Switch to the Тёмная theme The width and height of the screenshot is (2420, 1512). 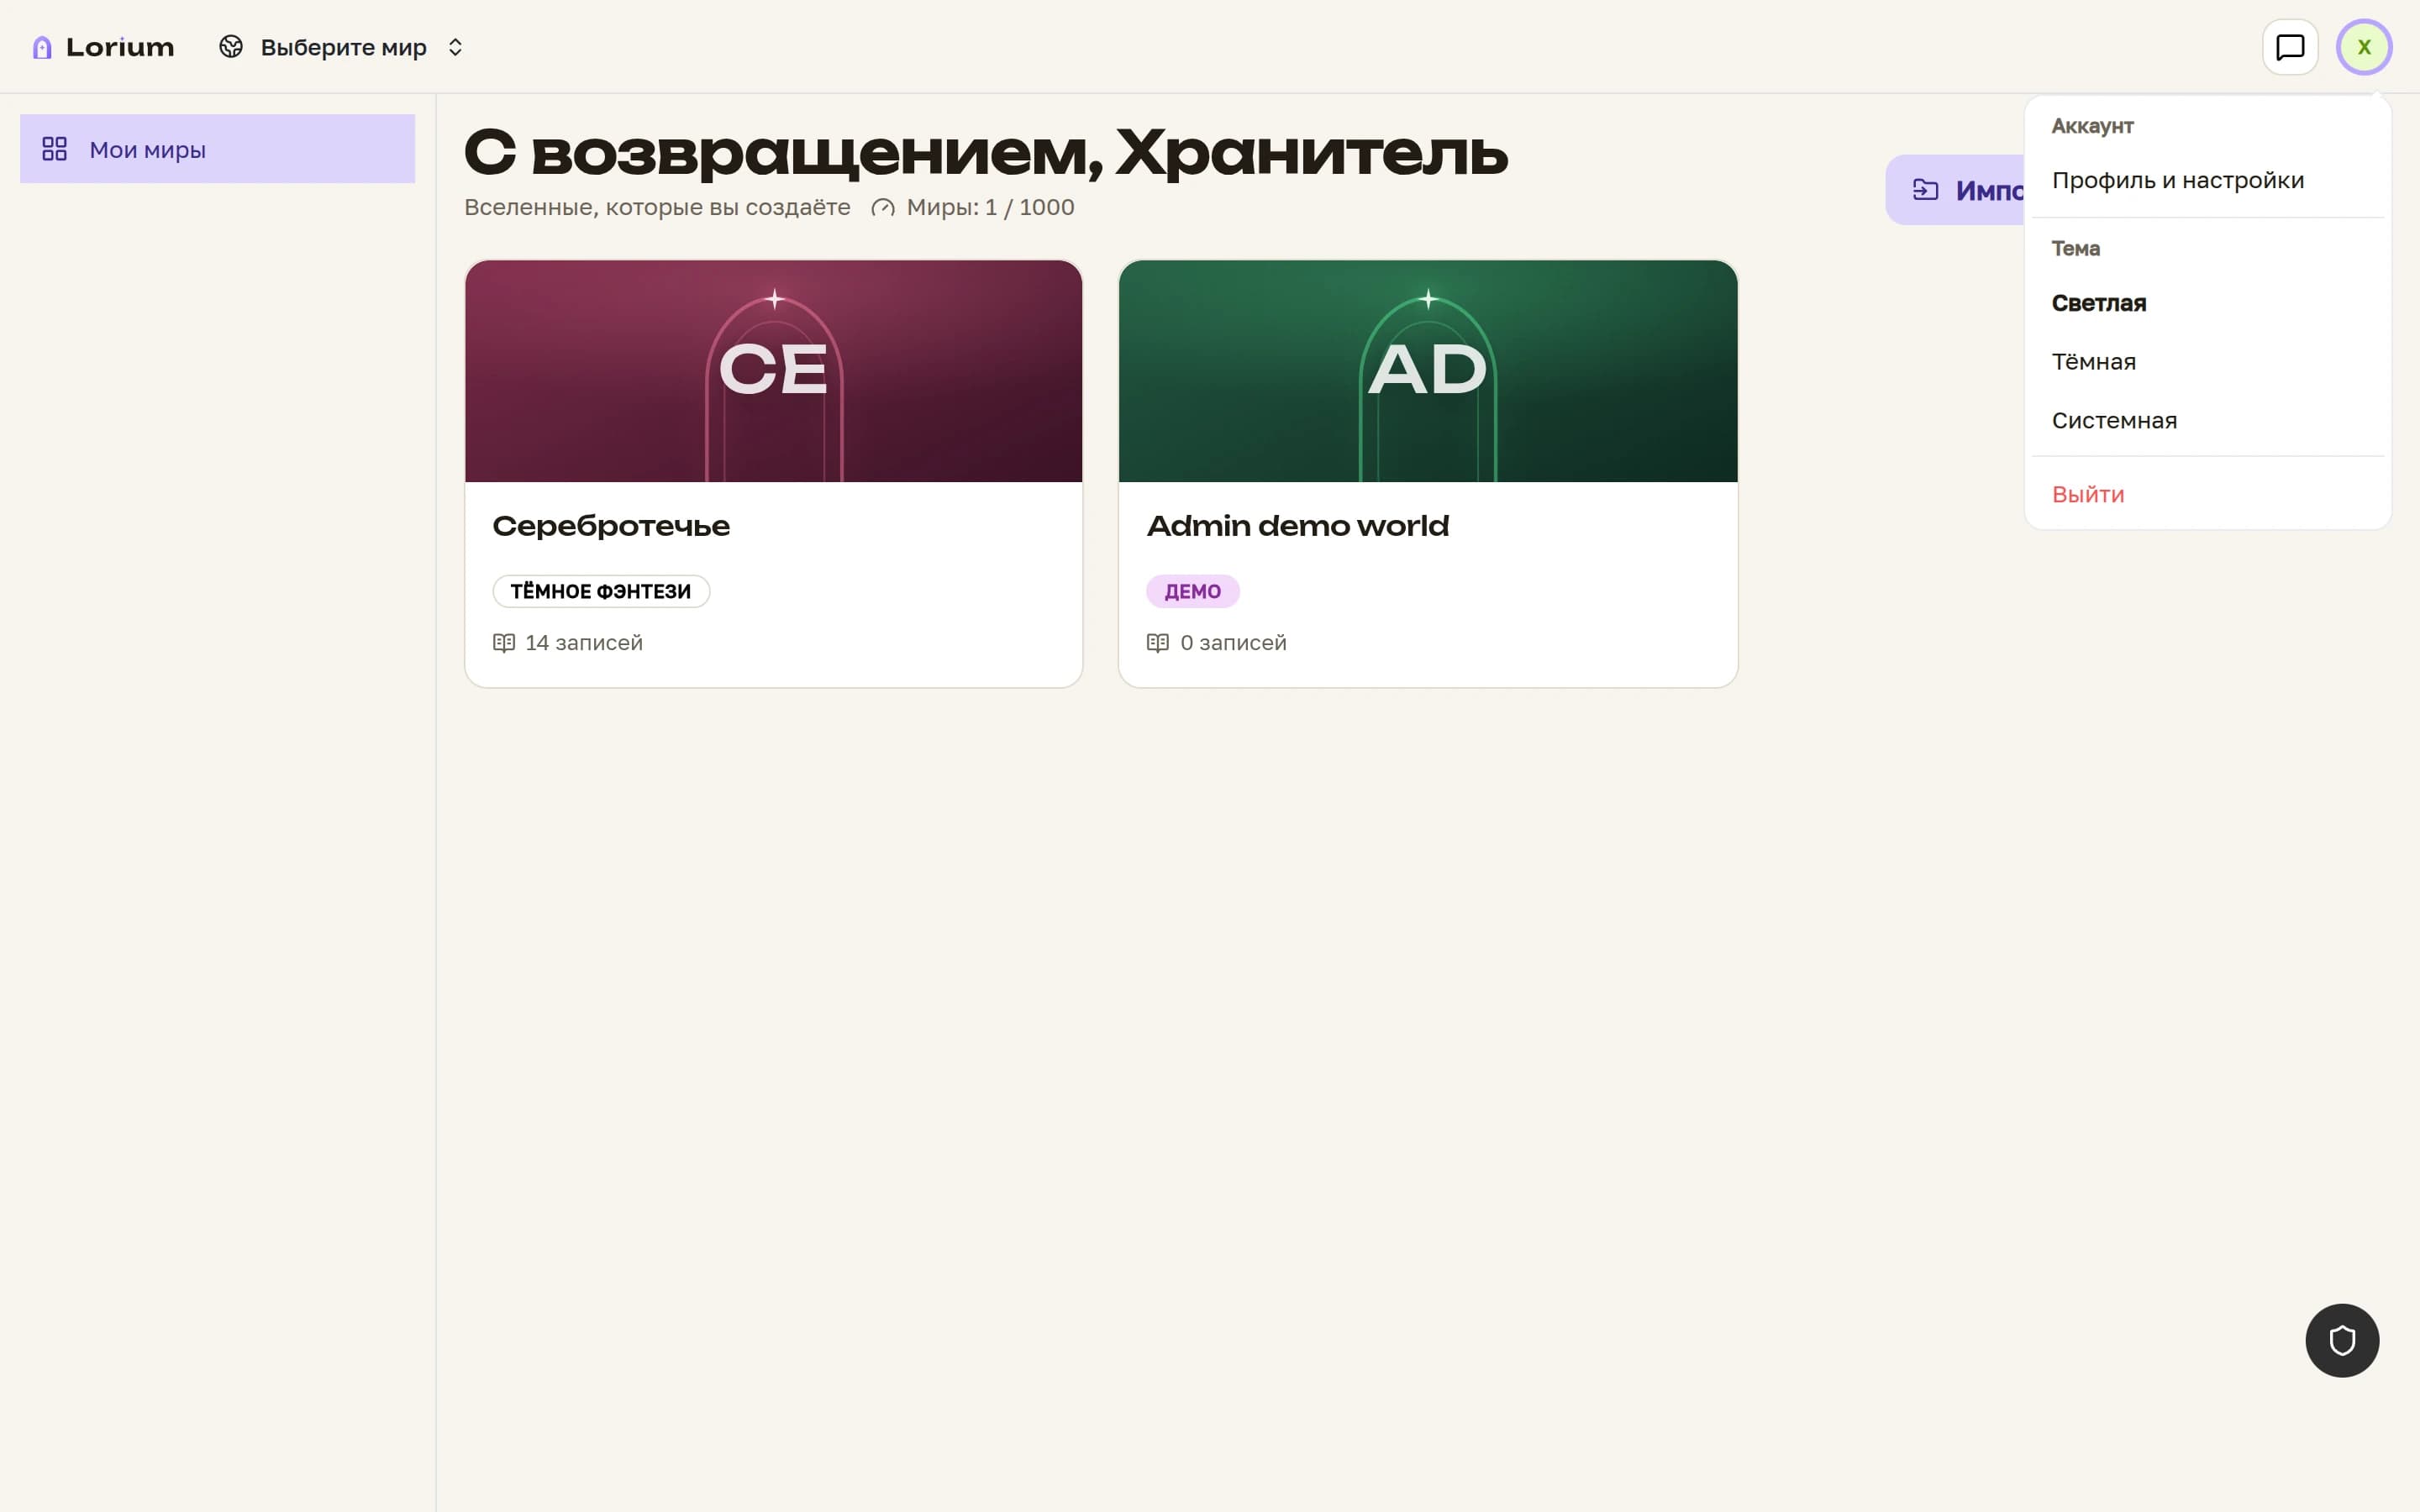[2207, 362]
